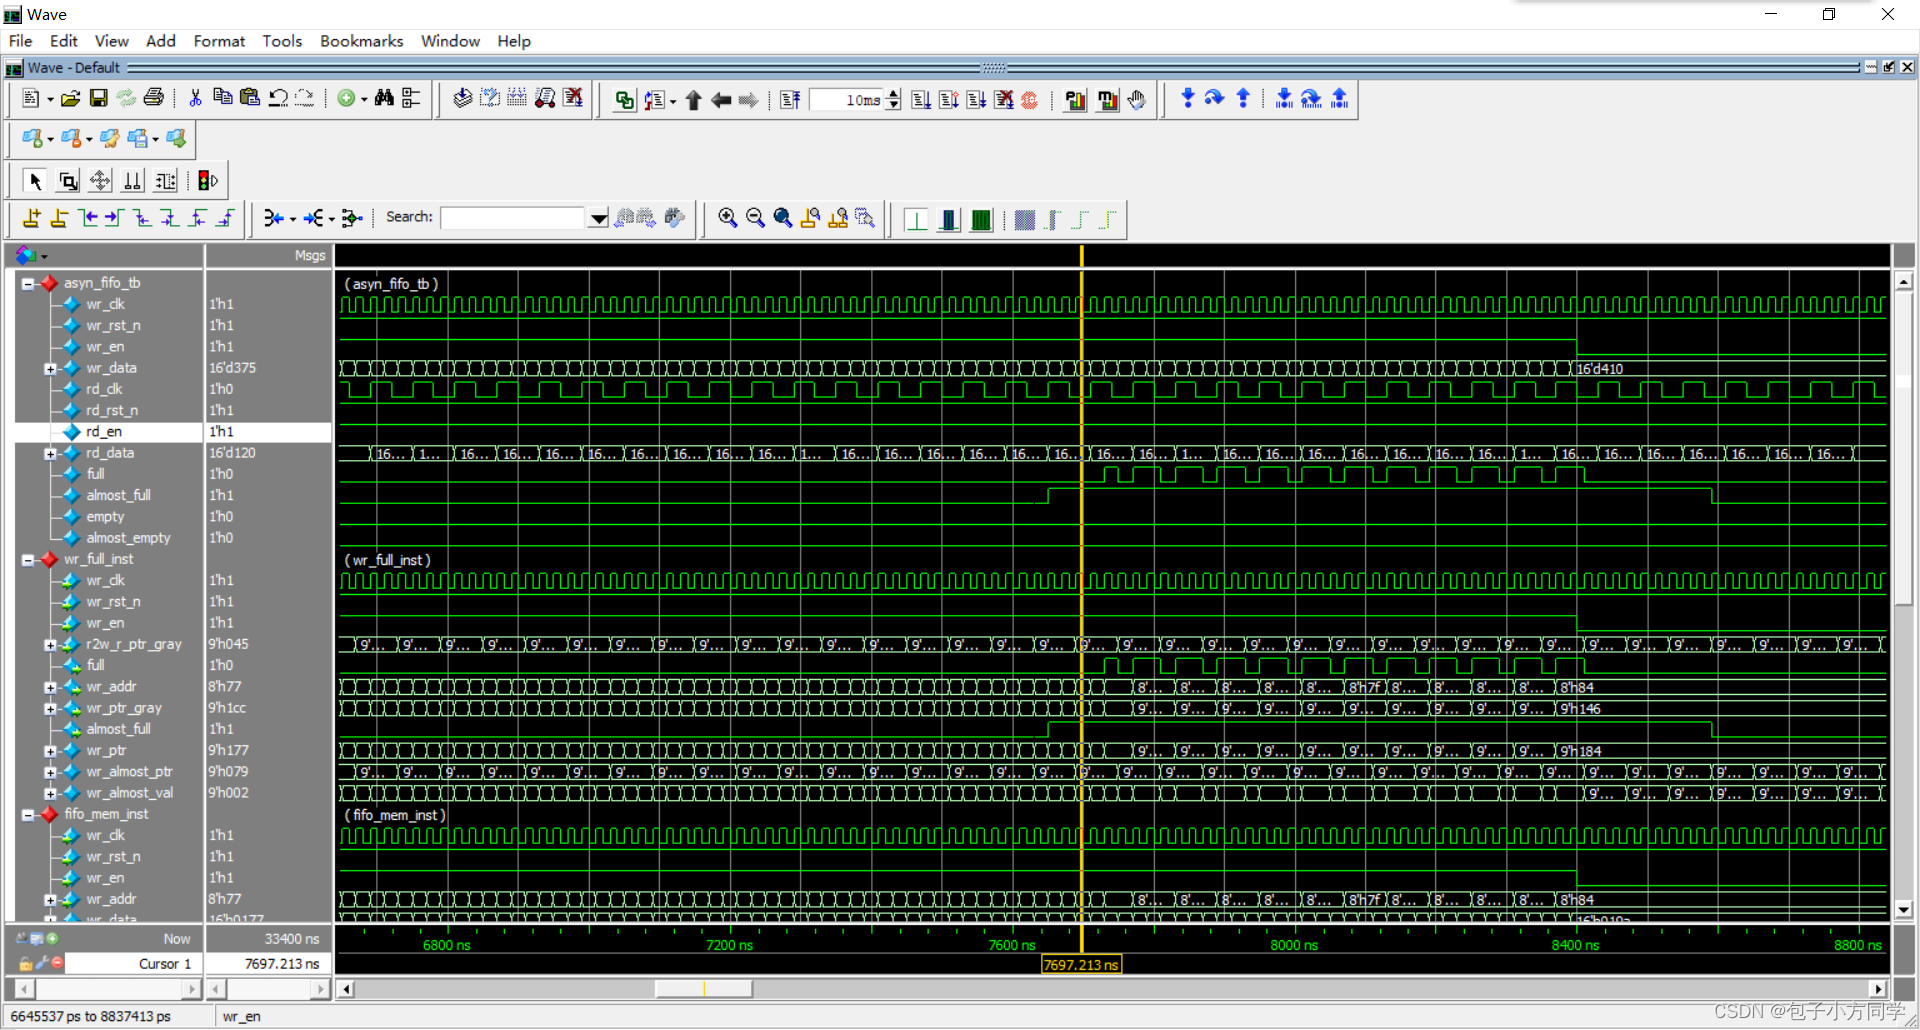Increase run length with stepper up arrow
1920x1030 pixels.
pyautogui.click(x=894, y=94)
